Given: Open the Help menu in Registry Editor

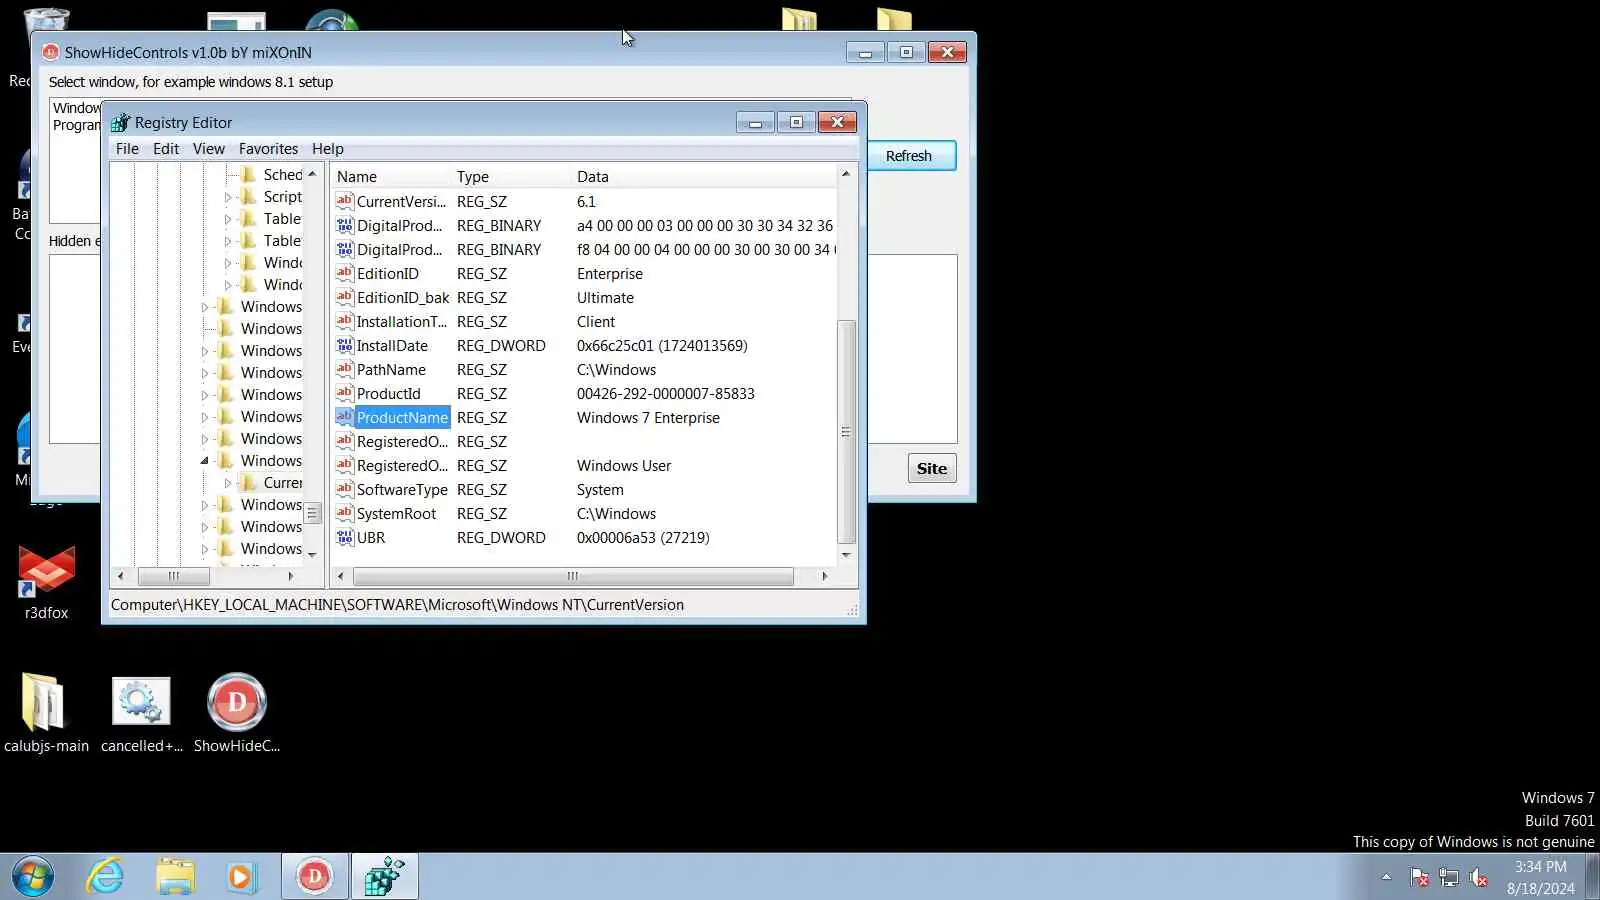Looking at the screenshot, I should tap(328, 149).
